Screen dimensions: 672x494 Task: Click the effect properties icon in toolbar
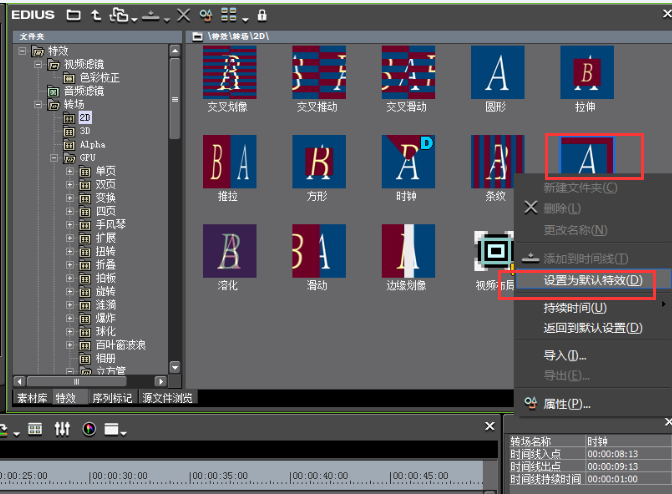tap(206, 15)
